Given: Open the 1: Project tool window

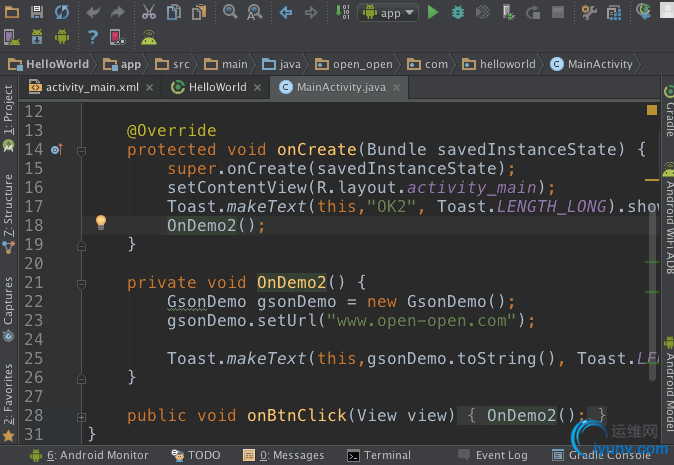Looking at the screenshot, I should pyautogui.click(x=8, y=118).
